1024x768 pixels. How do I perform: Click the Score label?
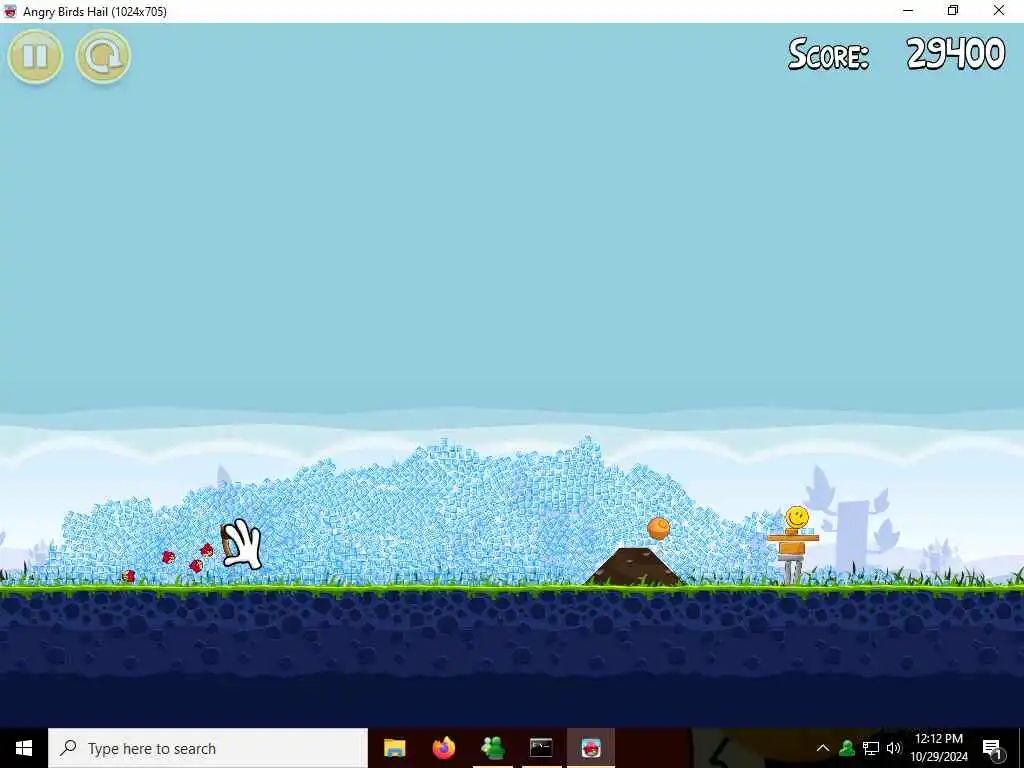828,54
